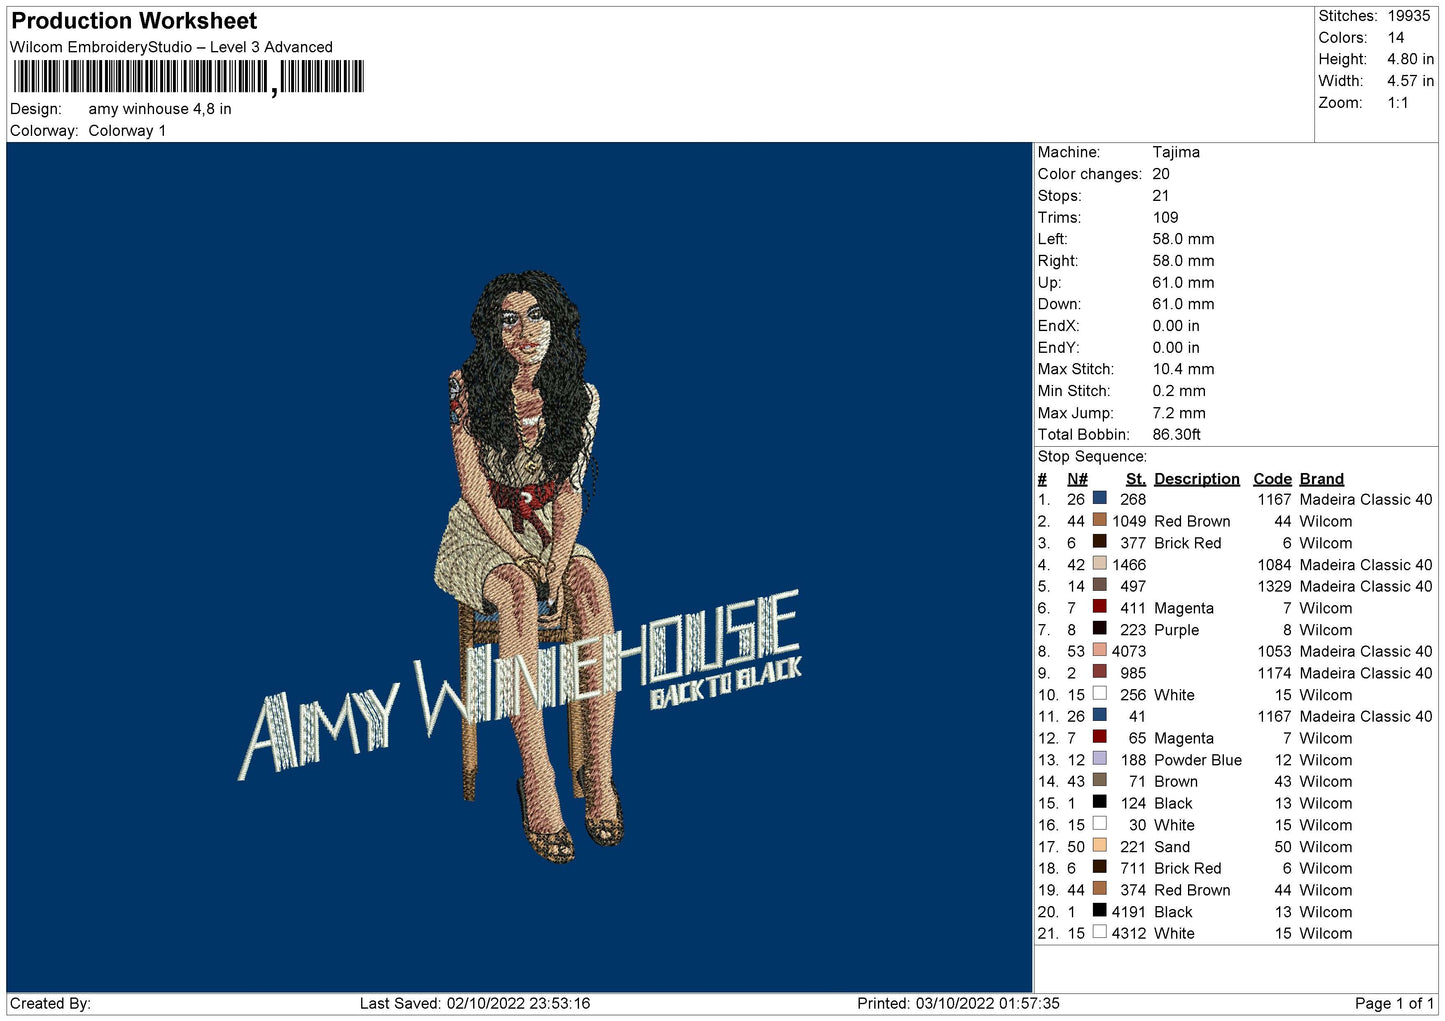The height and width of the screenshot is (1021, 1445).
Task: Click the Production Worksheet heading
Action: tap(134, 21)
